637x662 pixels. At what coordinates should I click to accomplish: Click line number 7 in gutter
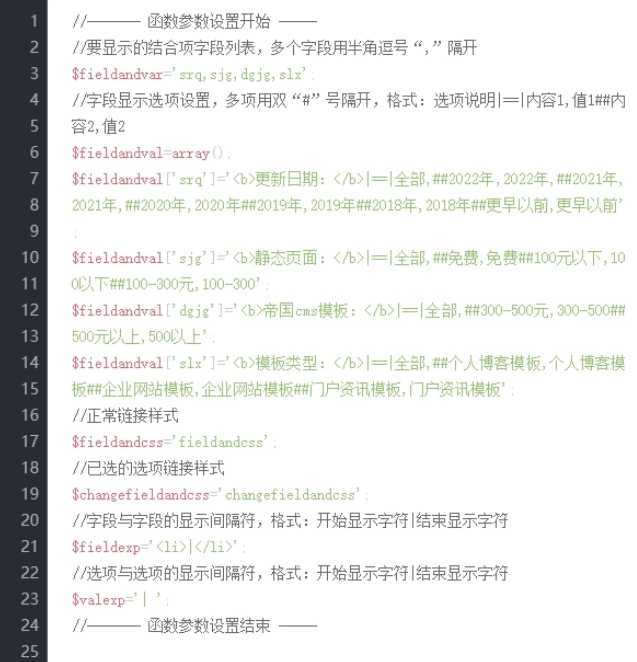[x=34, y=178]
